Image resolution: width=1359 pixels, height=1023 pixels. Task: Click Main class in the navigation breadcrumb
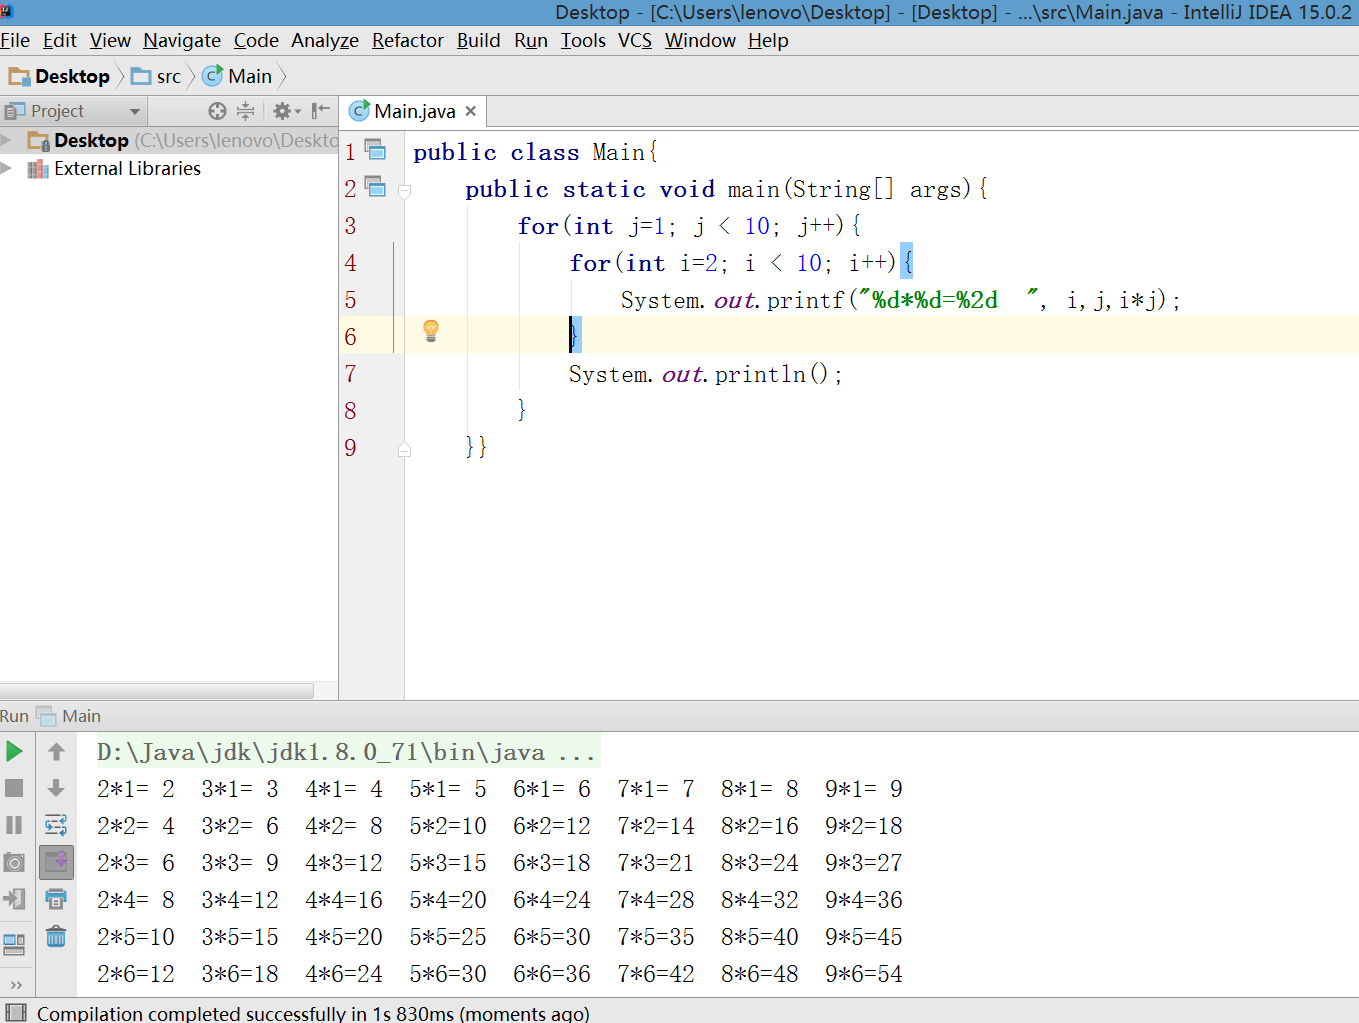click(238, 76)
